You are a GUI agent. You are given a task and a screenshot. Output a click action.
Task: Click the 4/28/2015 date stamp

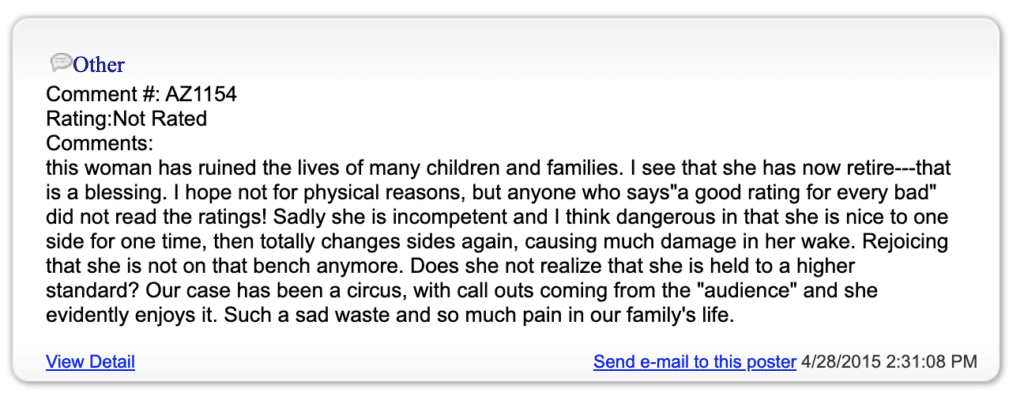tap(839, 362)
